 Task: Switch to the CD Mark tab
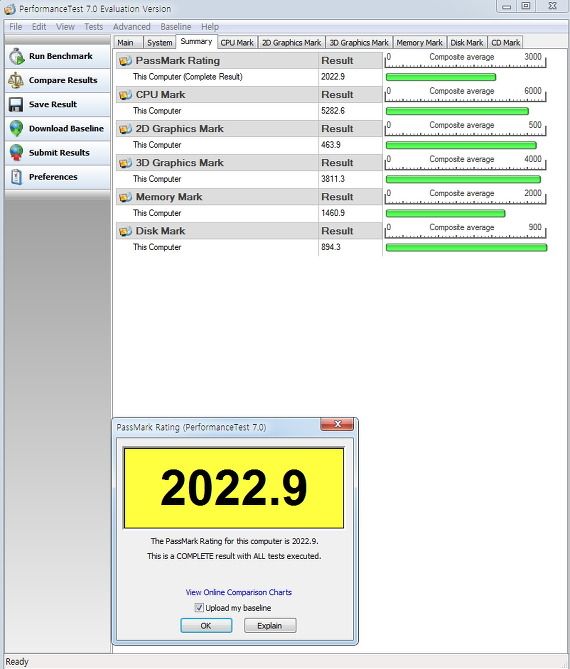pos(506,43)
